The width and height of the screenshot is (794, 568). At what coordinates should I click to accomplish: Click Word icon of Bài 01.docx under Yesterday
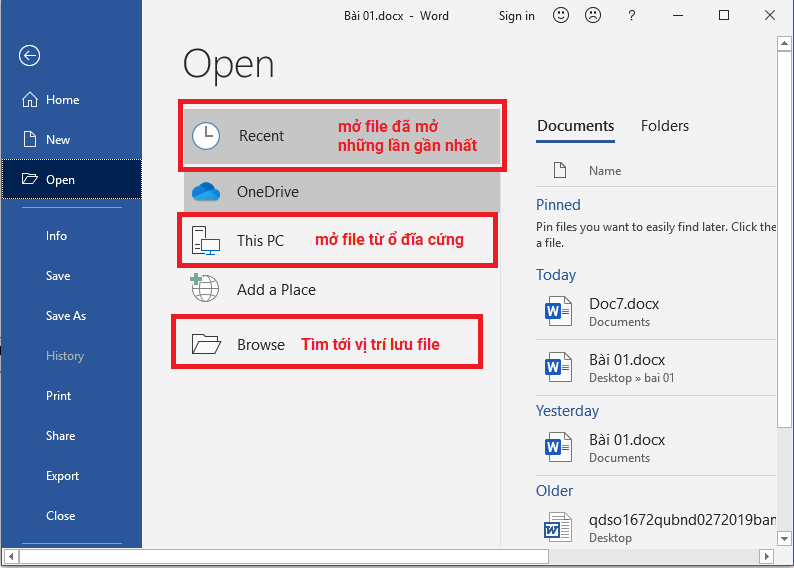click(558, 448)
